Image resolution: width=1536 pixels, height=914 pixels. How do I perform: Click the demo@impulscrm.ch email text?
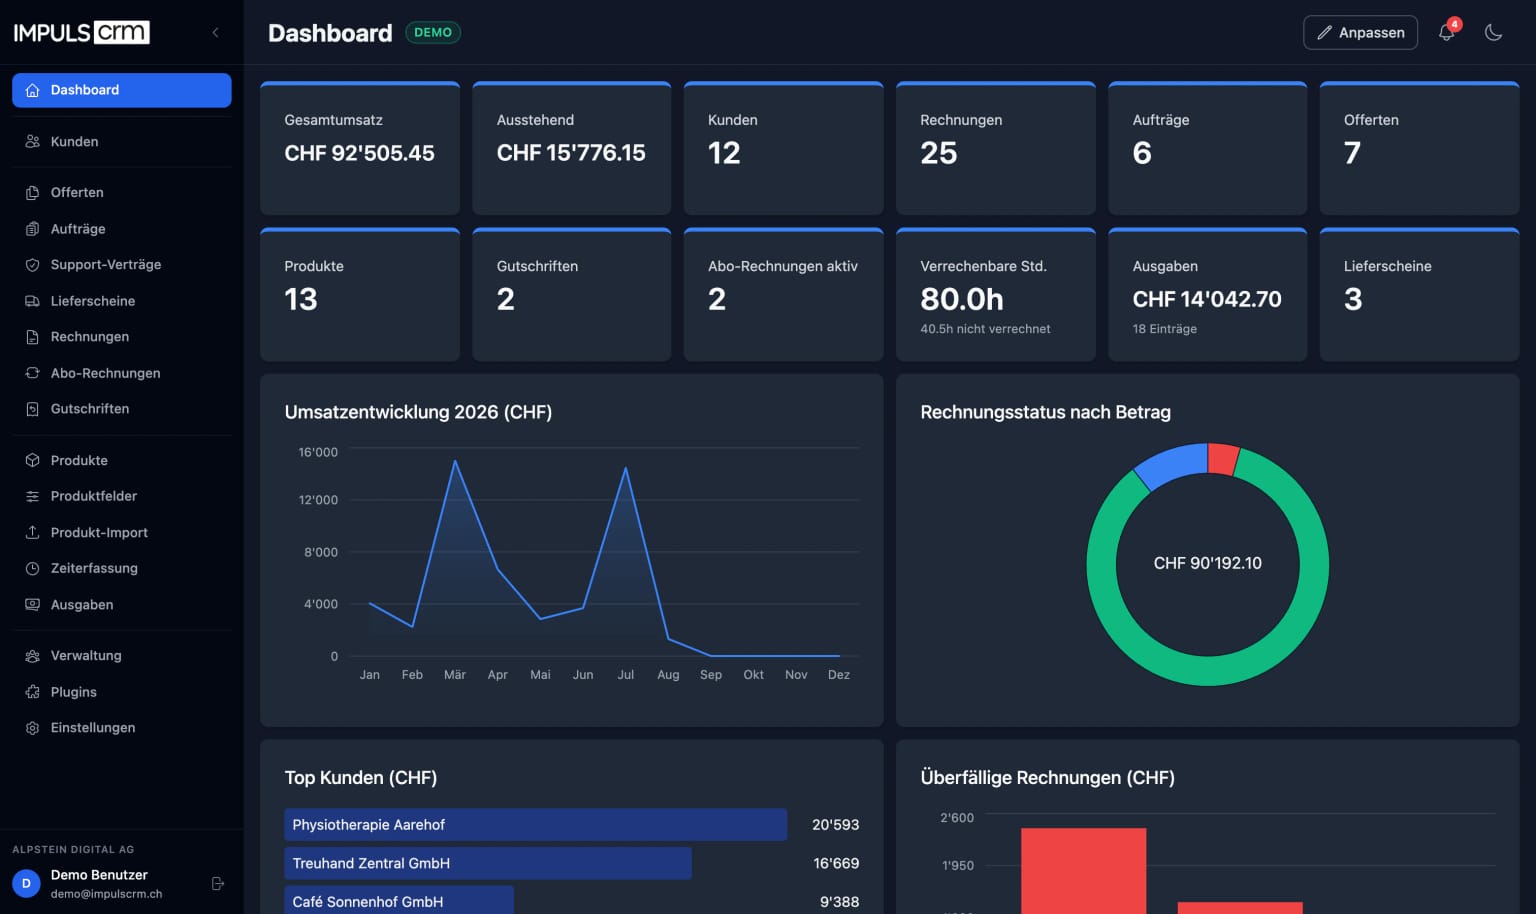pyautogui.click(x=107, y=894)
